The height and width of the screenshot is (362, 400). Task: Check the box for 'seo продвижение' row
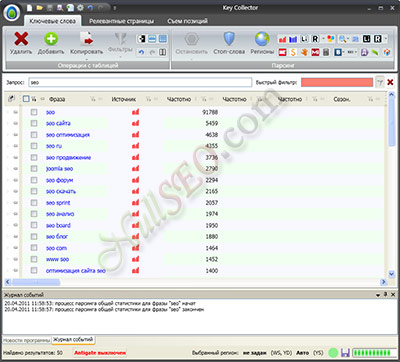(x=34, y=157)
